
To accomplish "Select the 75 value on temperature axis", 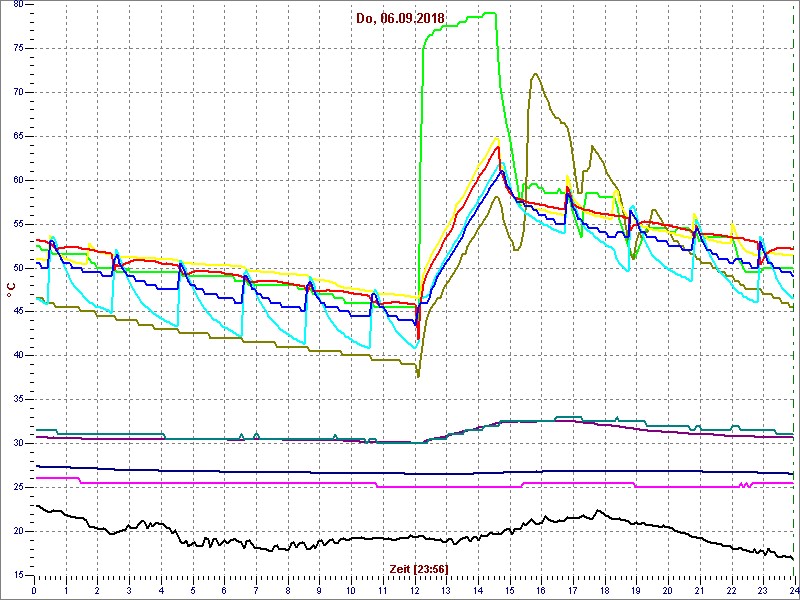I will [x=17, y=48].
